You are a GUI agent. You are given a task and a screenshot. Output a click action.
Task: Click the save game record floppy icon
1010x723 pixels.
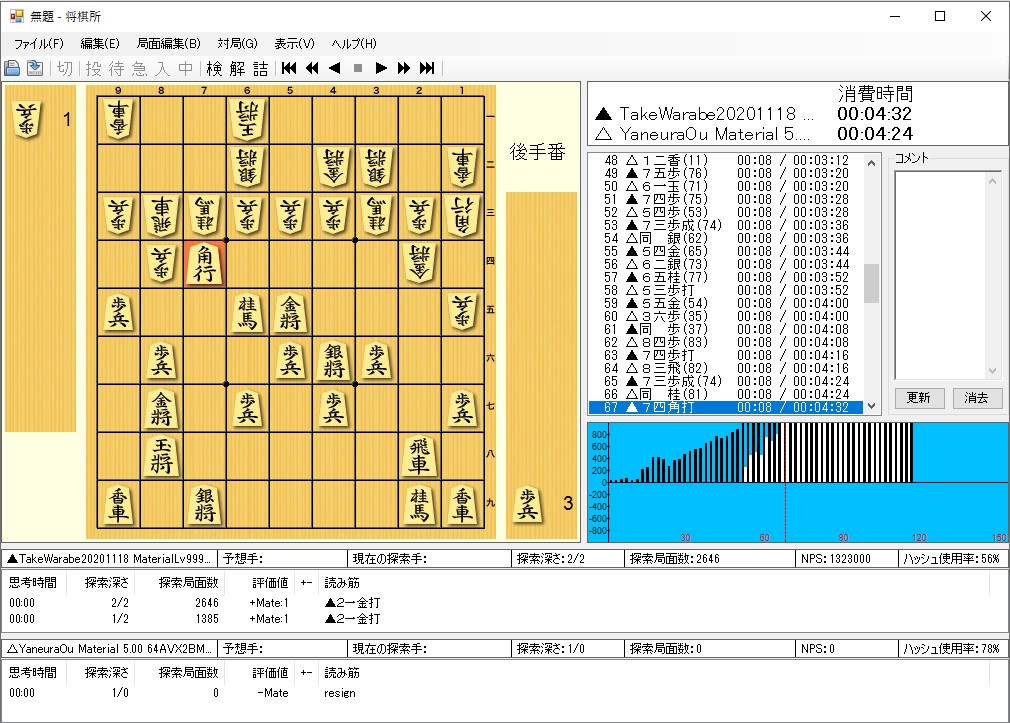coord(12,67)
